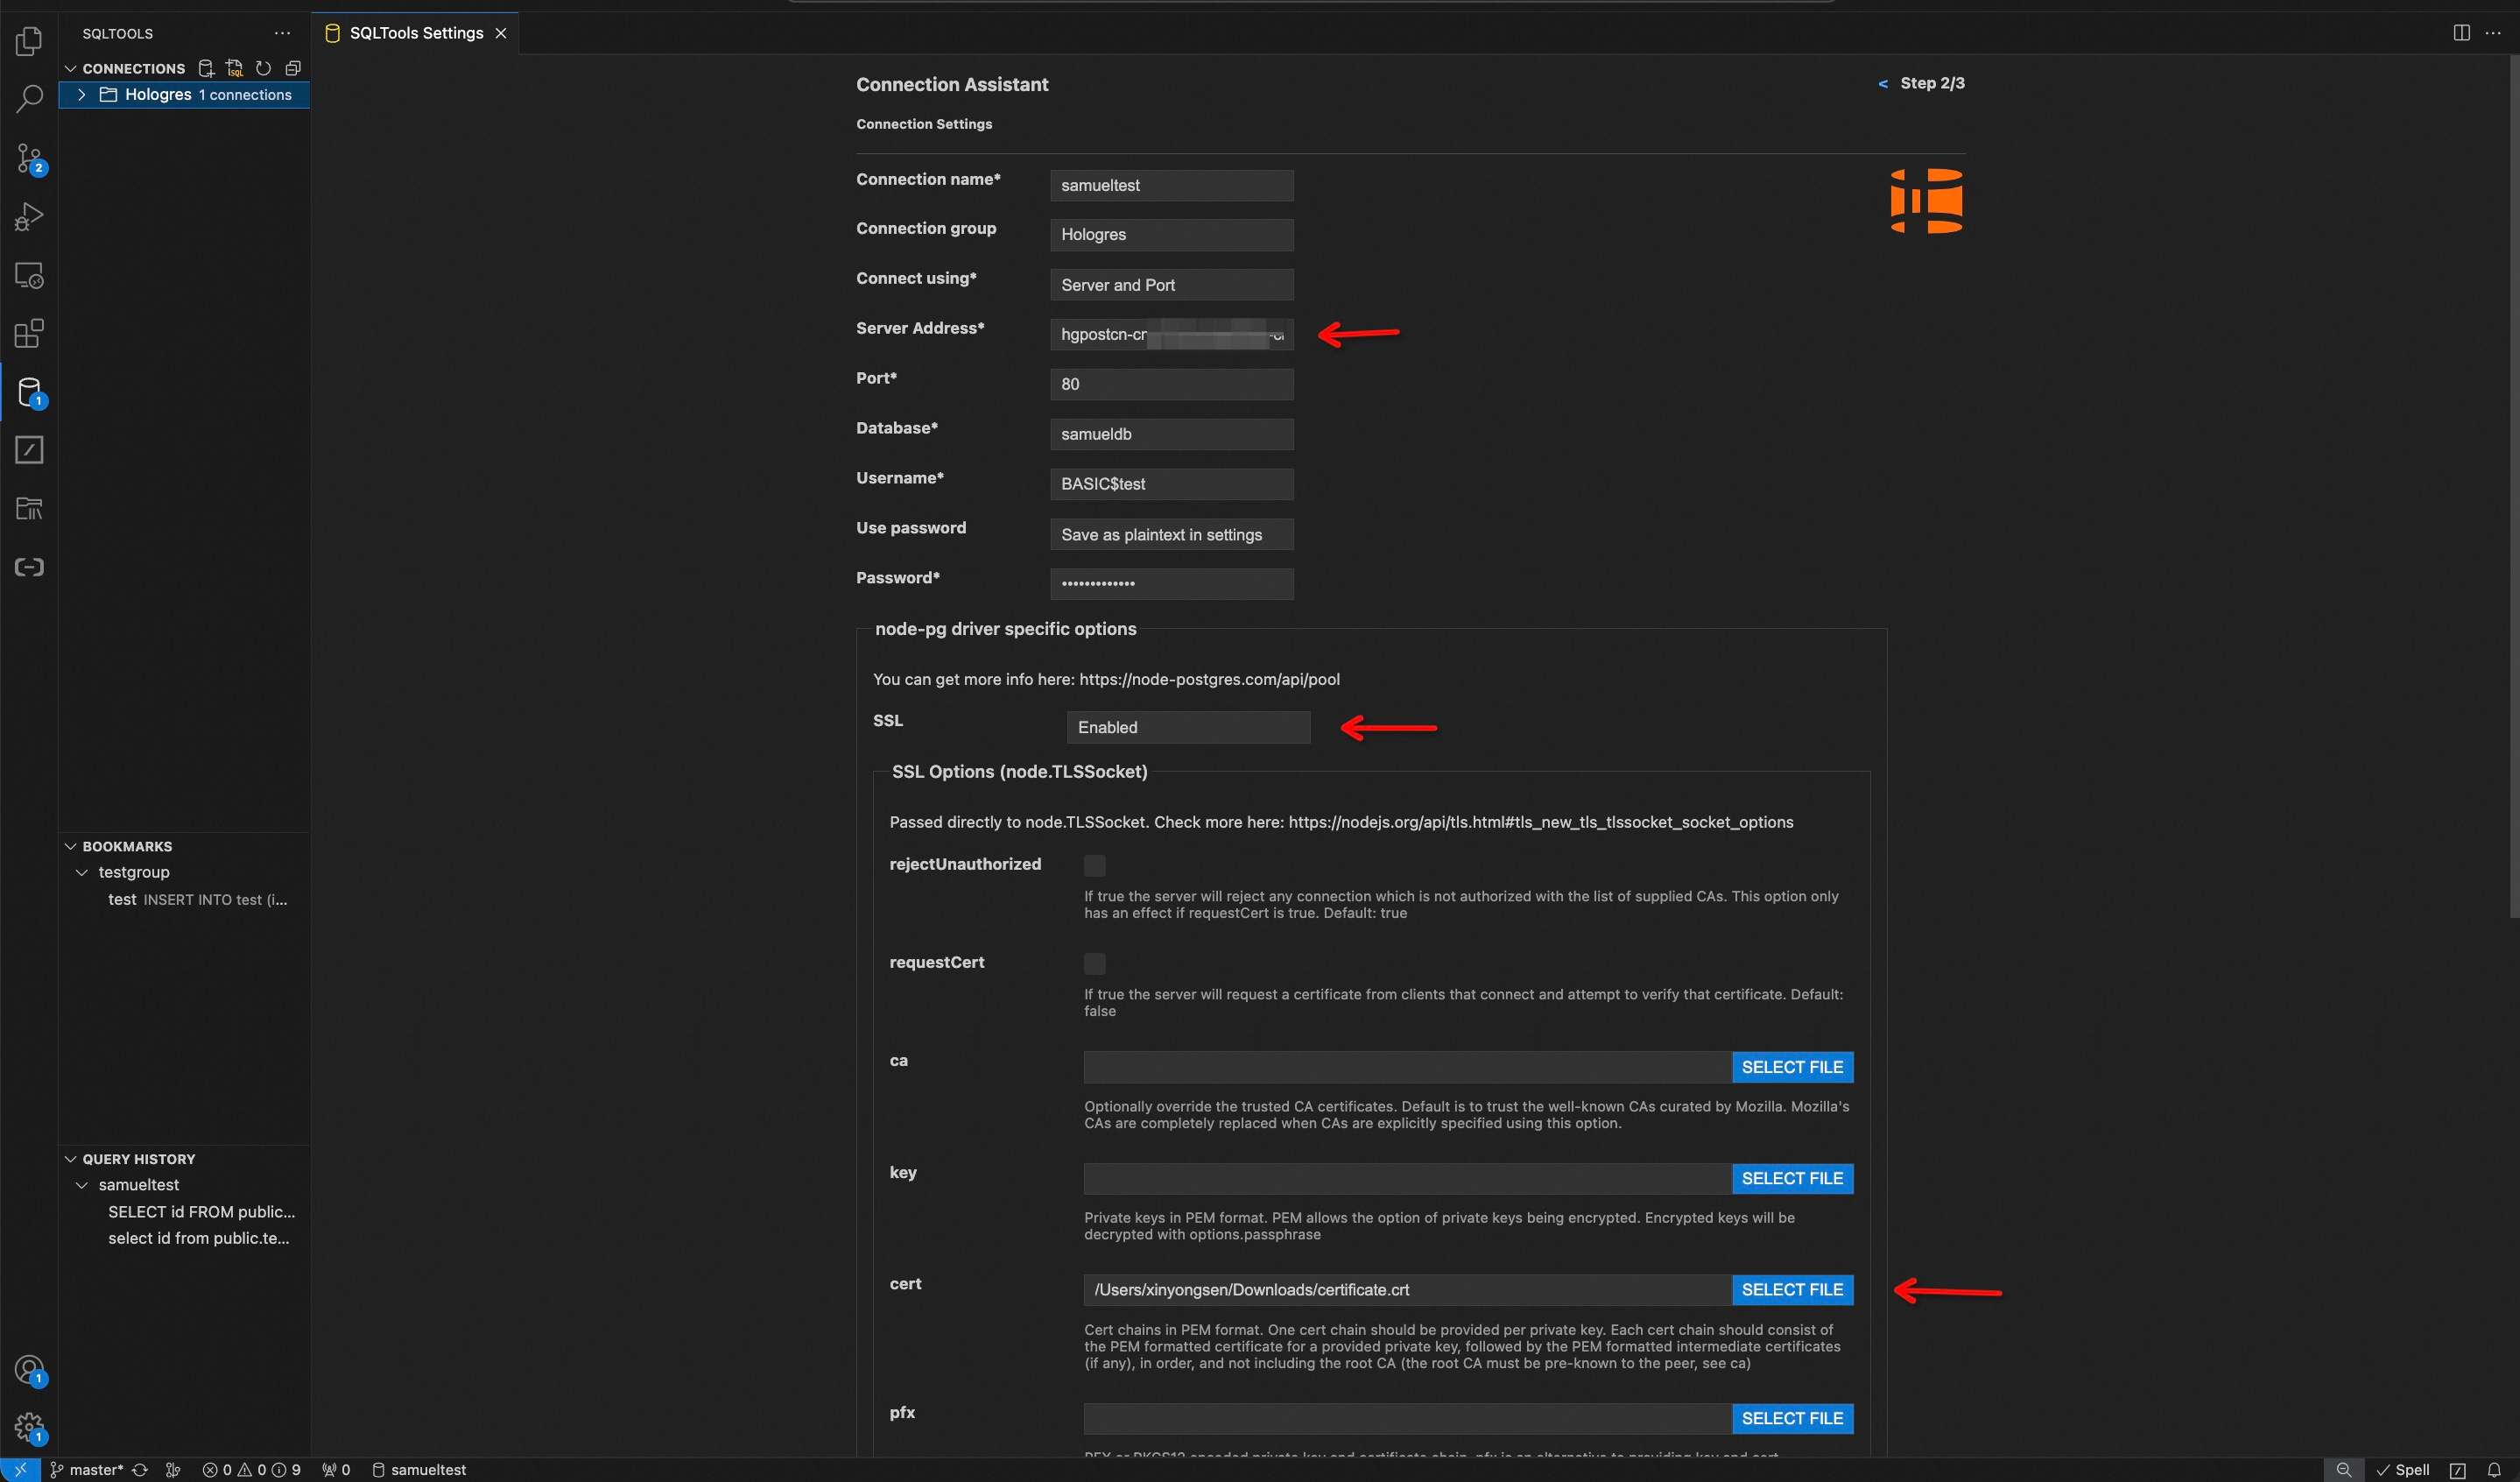Click the Username field BASIC$test
2520x1482 pixels.
(1171, 484)
